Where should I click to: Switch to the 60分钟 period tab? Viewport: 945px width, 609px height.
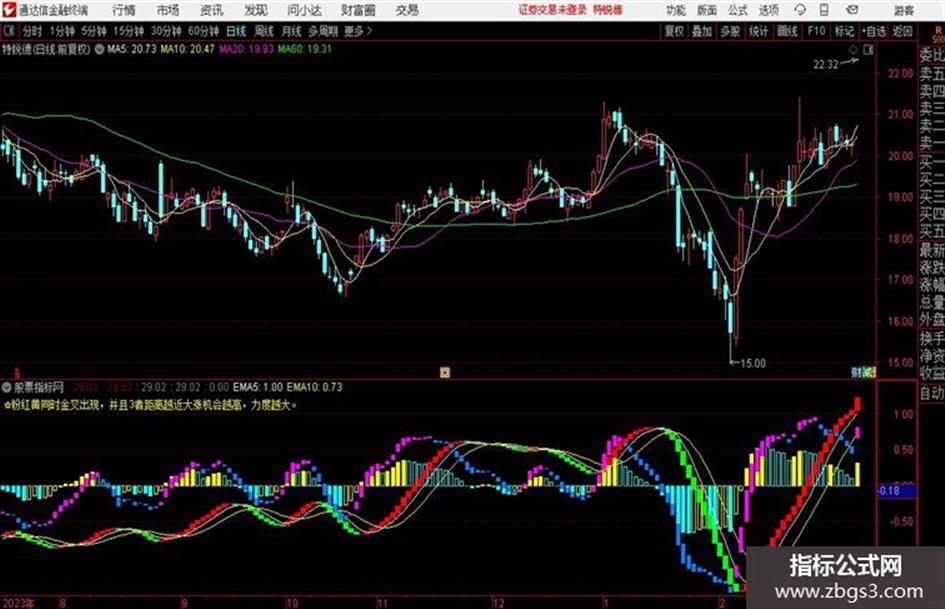[203, 31]
